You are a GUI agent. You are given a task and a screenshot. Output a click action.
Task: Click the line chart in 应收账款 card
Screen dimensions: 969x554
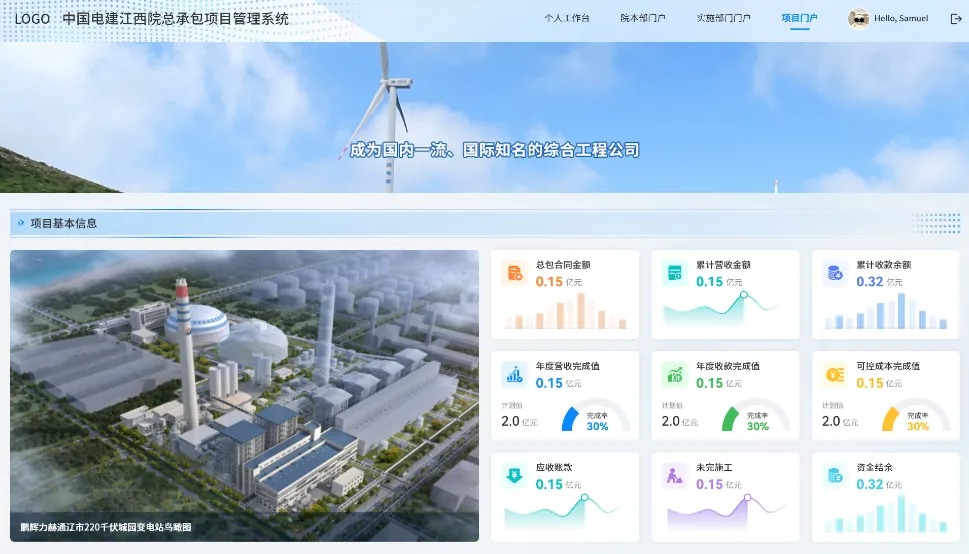[562, 511]
